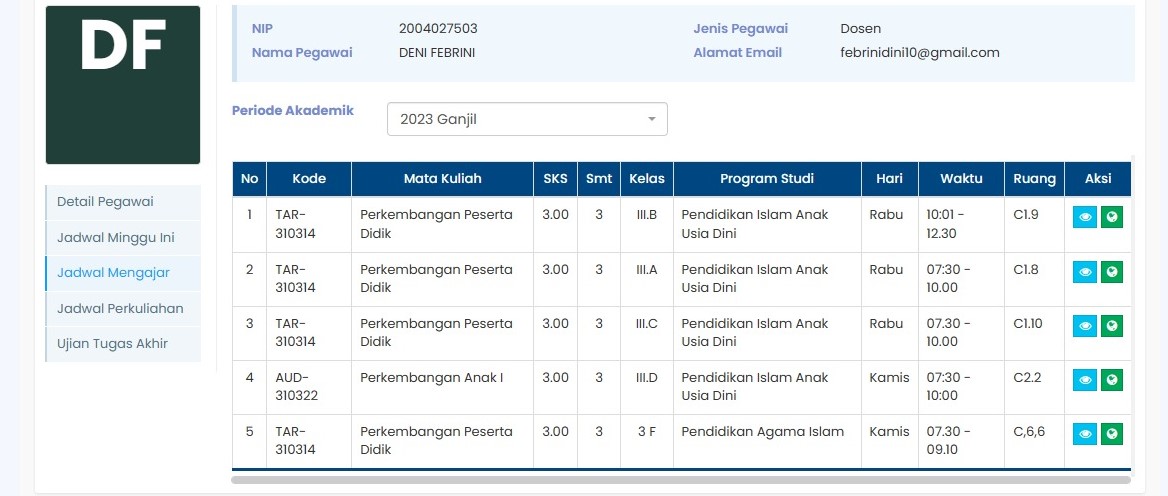Image resolution: width=1168 pixels, height=496 pixels.
Task: Click the DF profile avatar
Action: 123,85
